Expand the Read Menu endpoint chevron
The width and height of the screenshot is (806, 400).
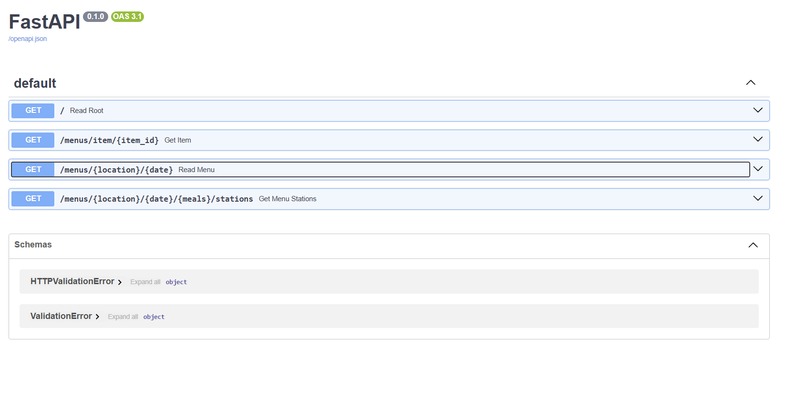pyautogui.click(x=758, y=169)
